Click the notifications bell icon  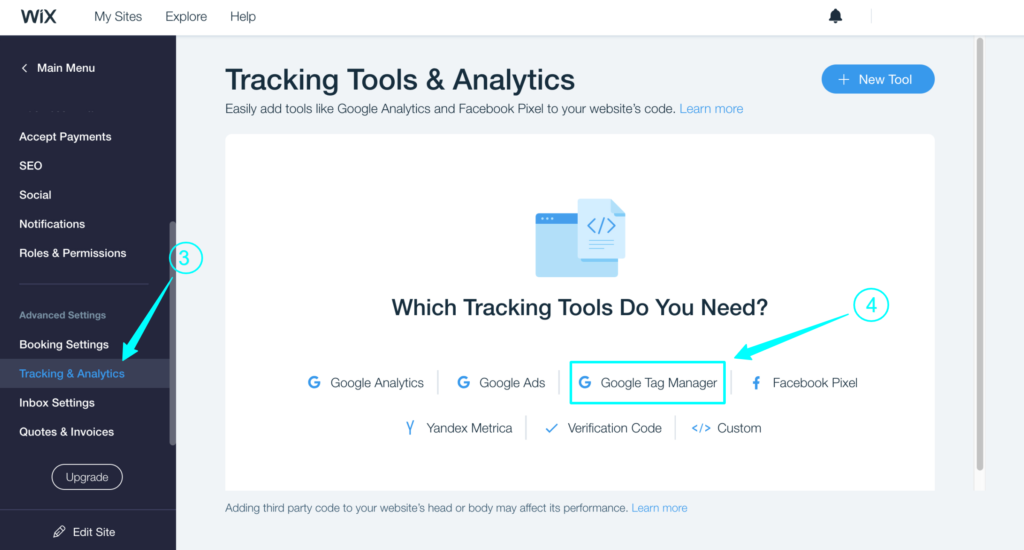point(836,16)
